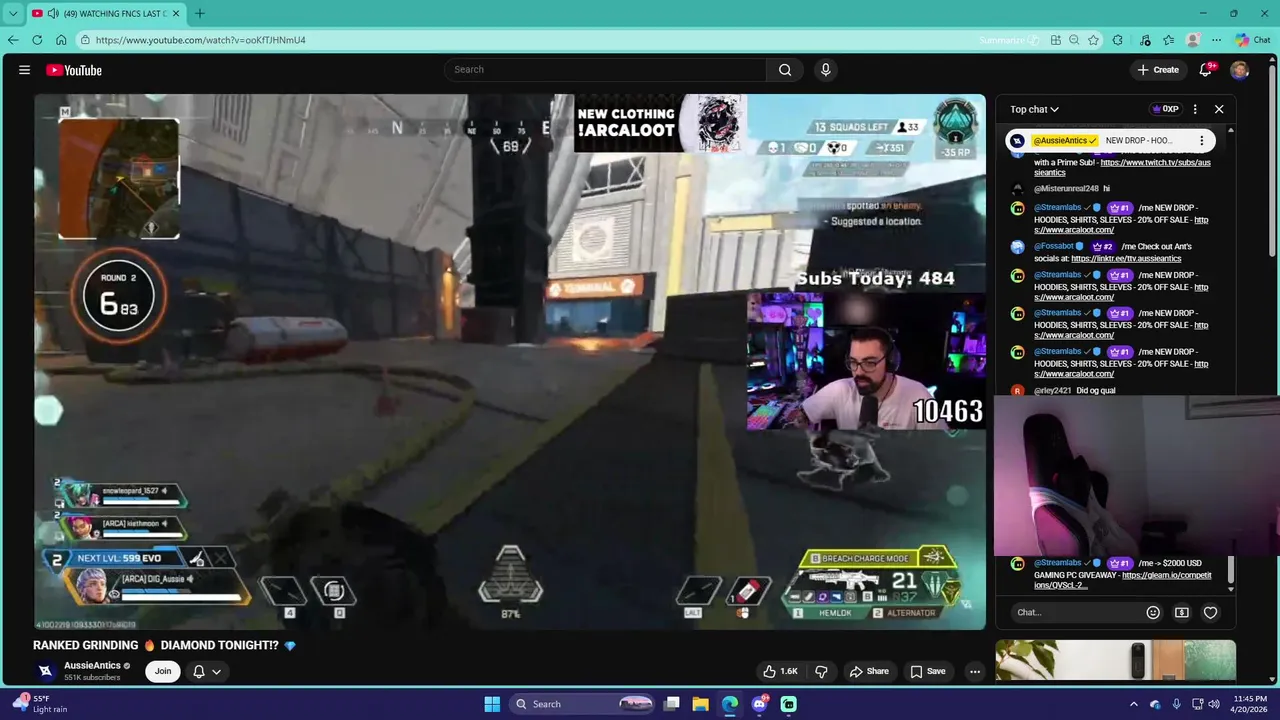
Task: Open the linktr.ee aussieantics link in chat
Action: point(1126,258)
